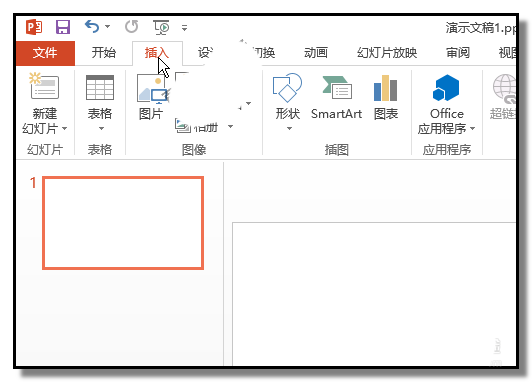The width and height of the screenshot is (532, 382).
Task: Insert a table with 表格 icon
Action: [100, 88]
